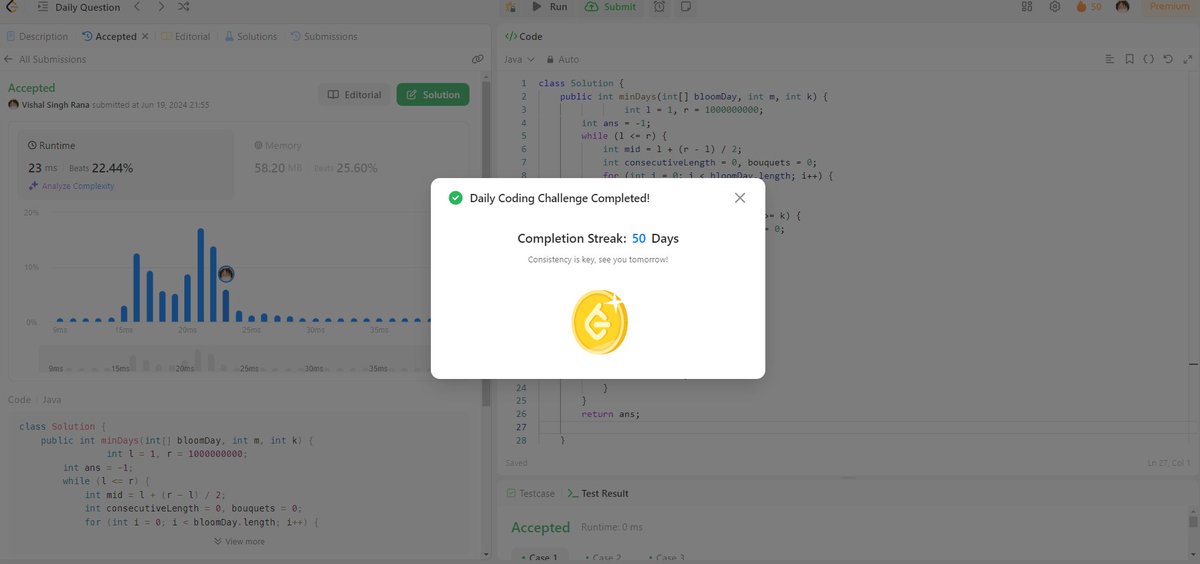Open the alarm clock timer icon

click(660, 7)
